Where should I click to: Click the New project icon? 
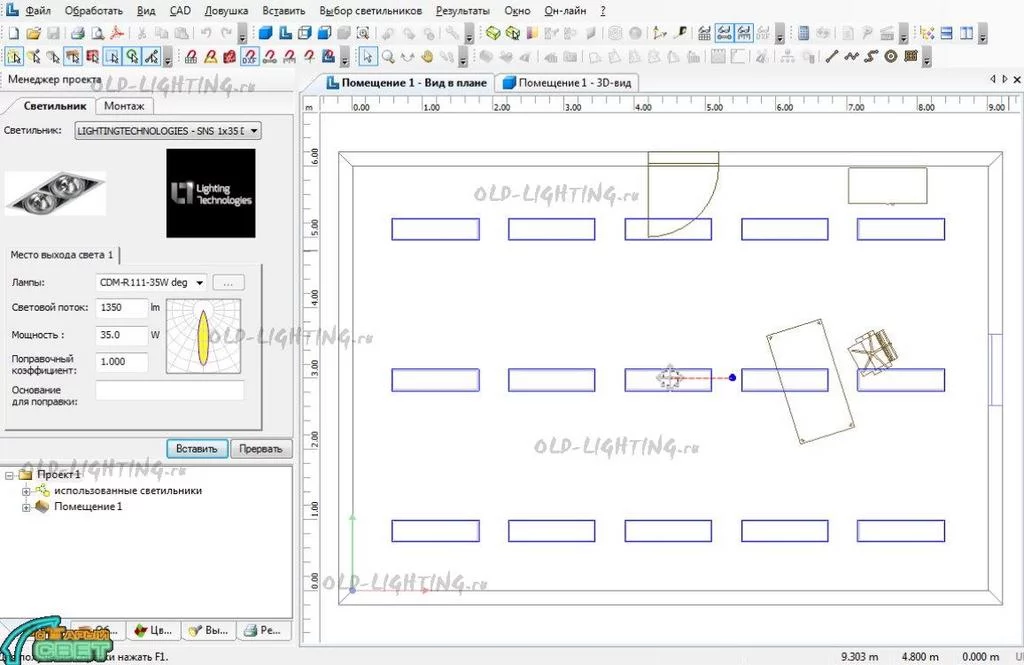click(12, 32)
